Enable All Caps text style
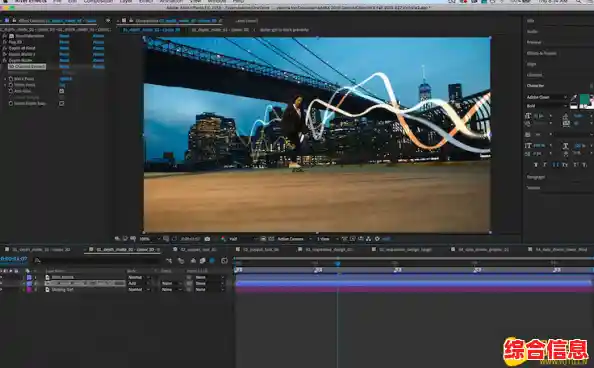Viewport: 594px width, 368px height. click(x=555, y=164)
